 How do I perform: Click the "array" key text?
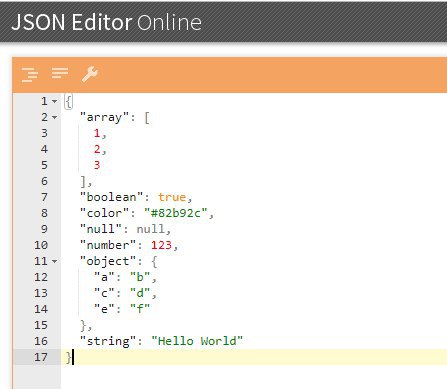(104, 117)
